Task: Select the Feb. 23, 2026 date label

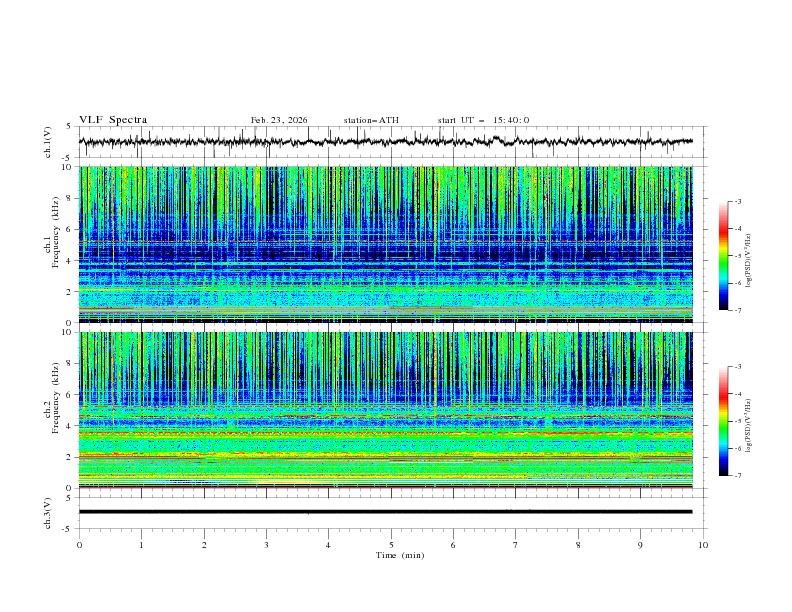Action: 279,120
